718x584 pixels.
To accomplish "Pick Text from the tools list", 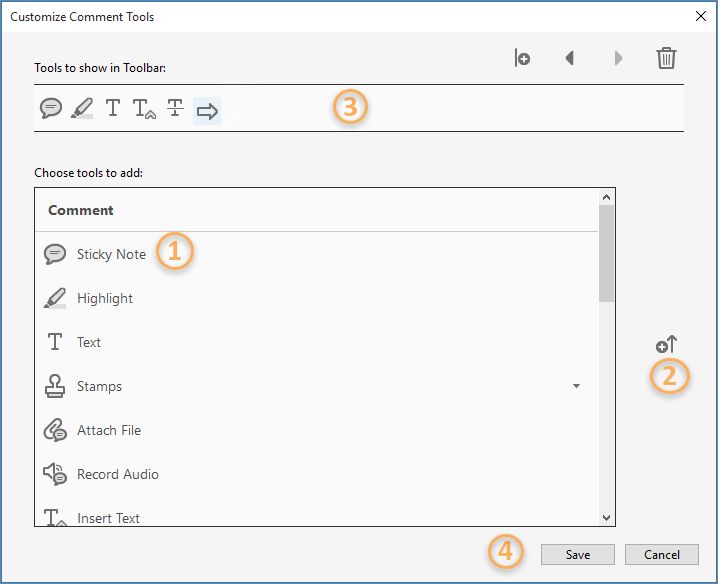I will (89, 342).
